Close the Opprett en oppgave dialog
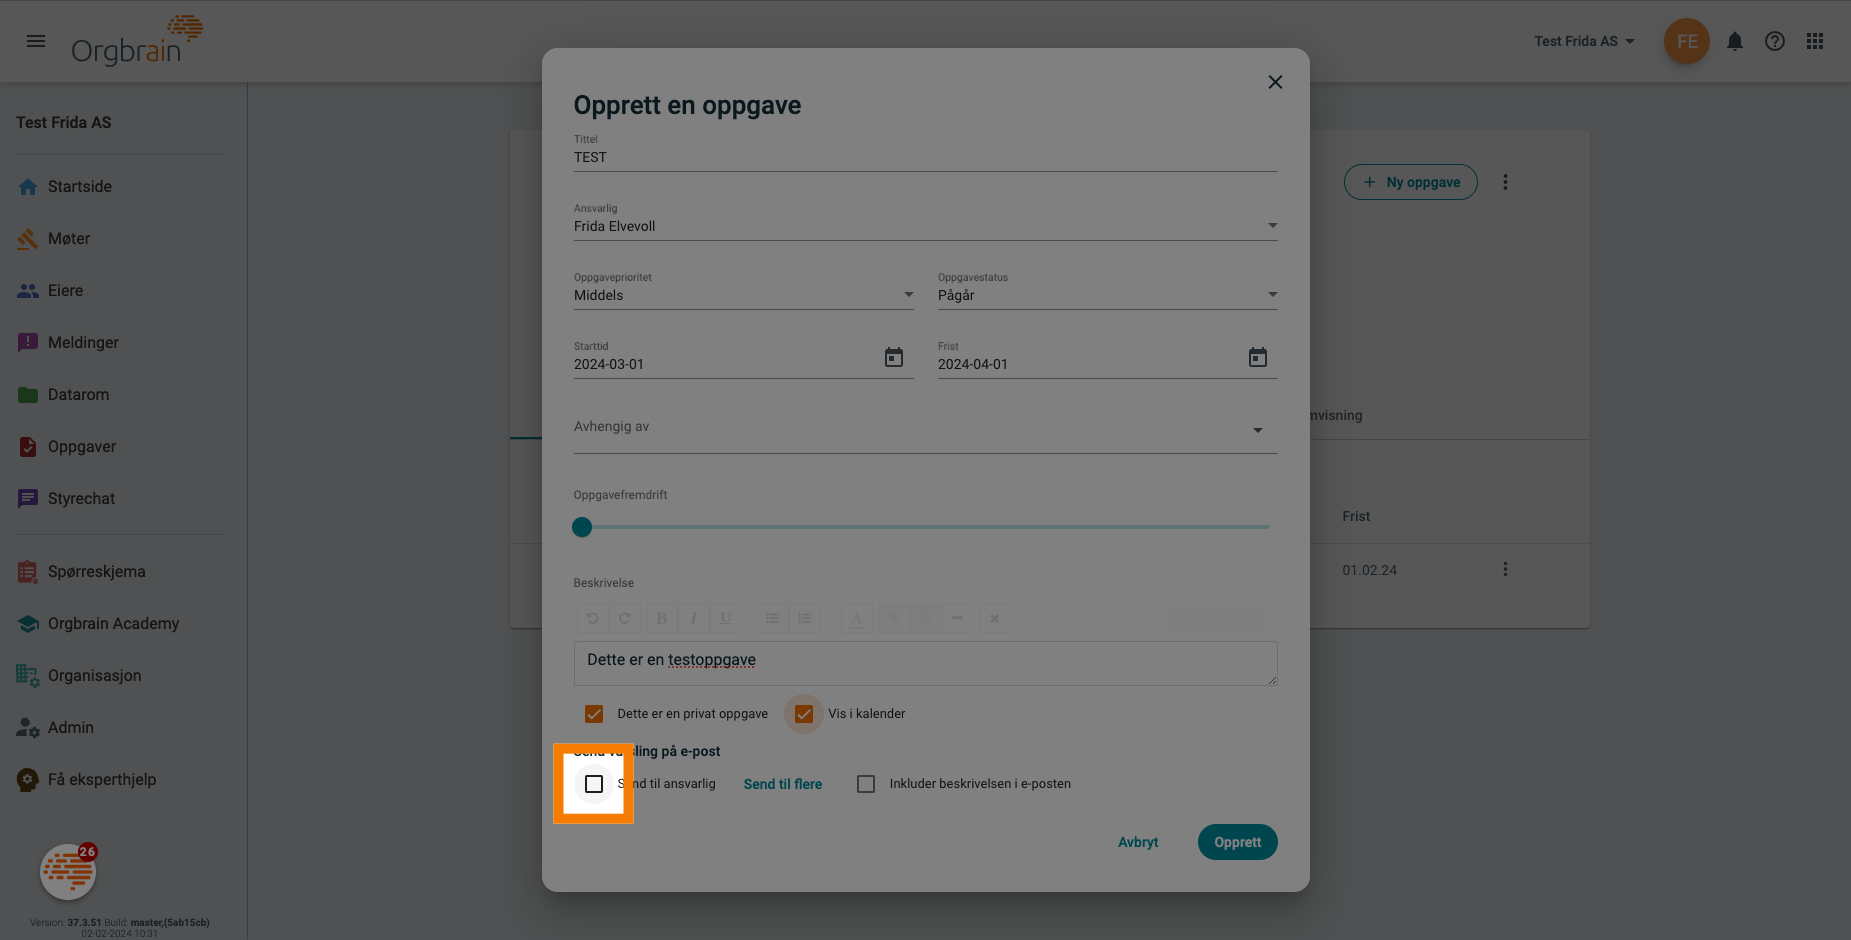1851x940 pixels. pos(1275,82)
